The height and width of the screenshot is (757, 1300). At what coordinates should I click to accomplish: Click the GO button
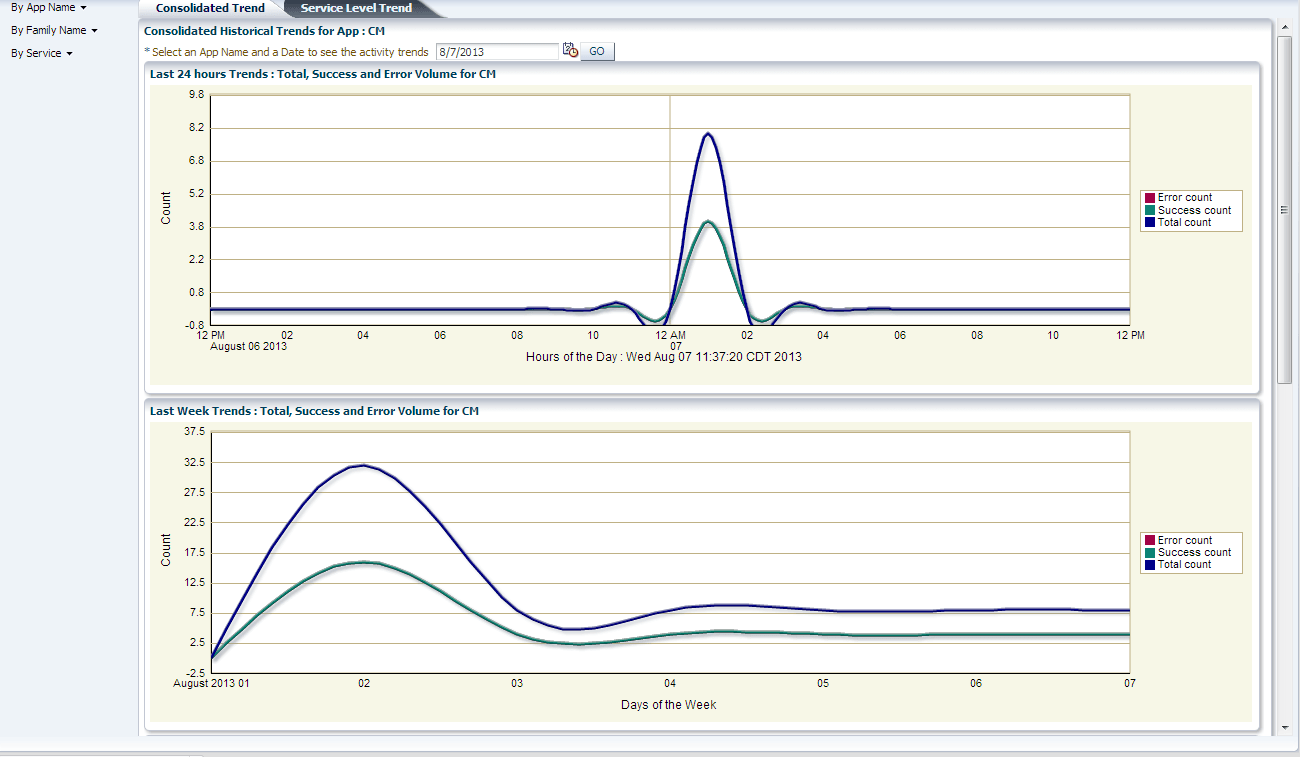coord(597,51)
